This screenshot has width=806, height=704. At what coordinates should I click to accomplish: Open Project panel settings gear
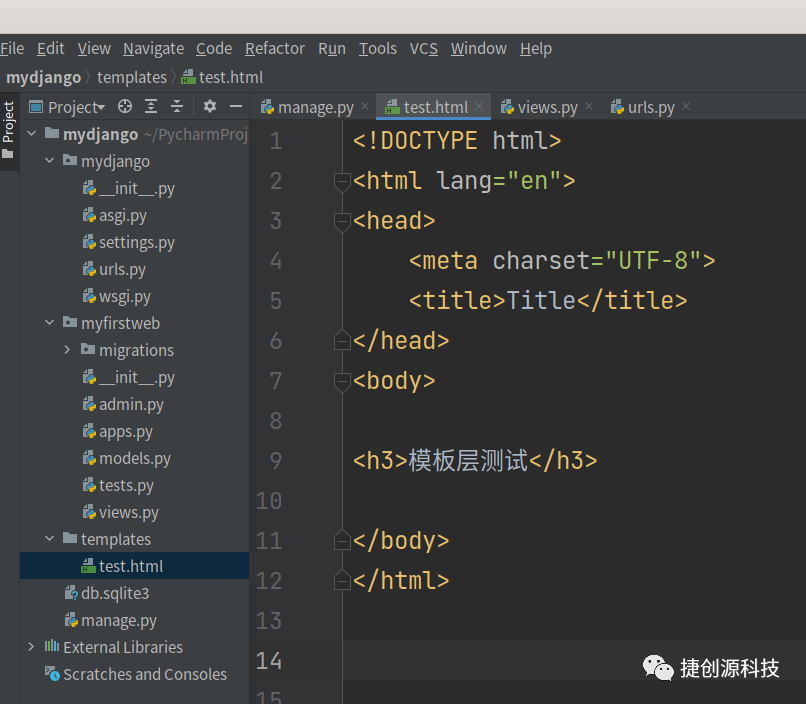click(209, 106)
